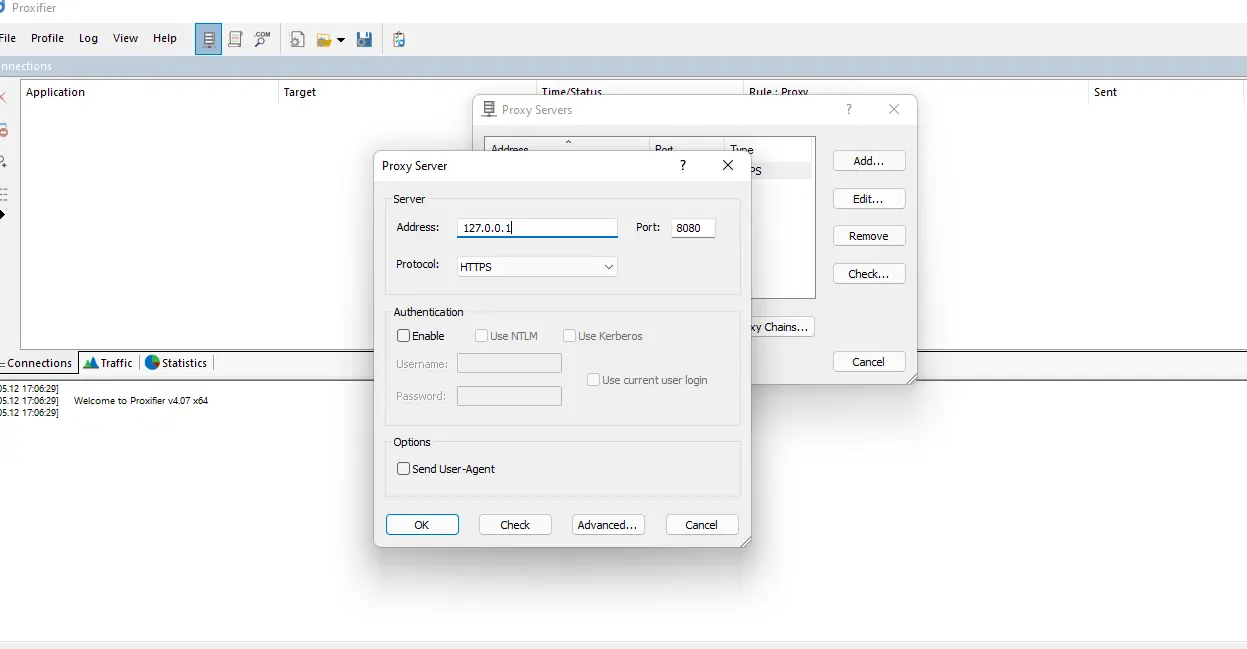Open the Protocol dropdown showing HTTPS
Viewport: 1247px width, 649px height.
537,267
